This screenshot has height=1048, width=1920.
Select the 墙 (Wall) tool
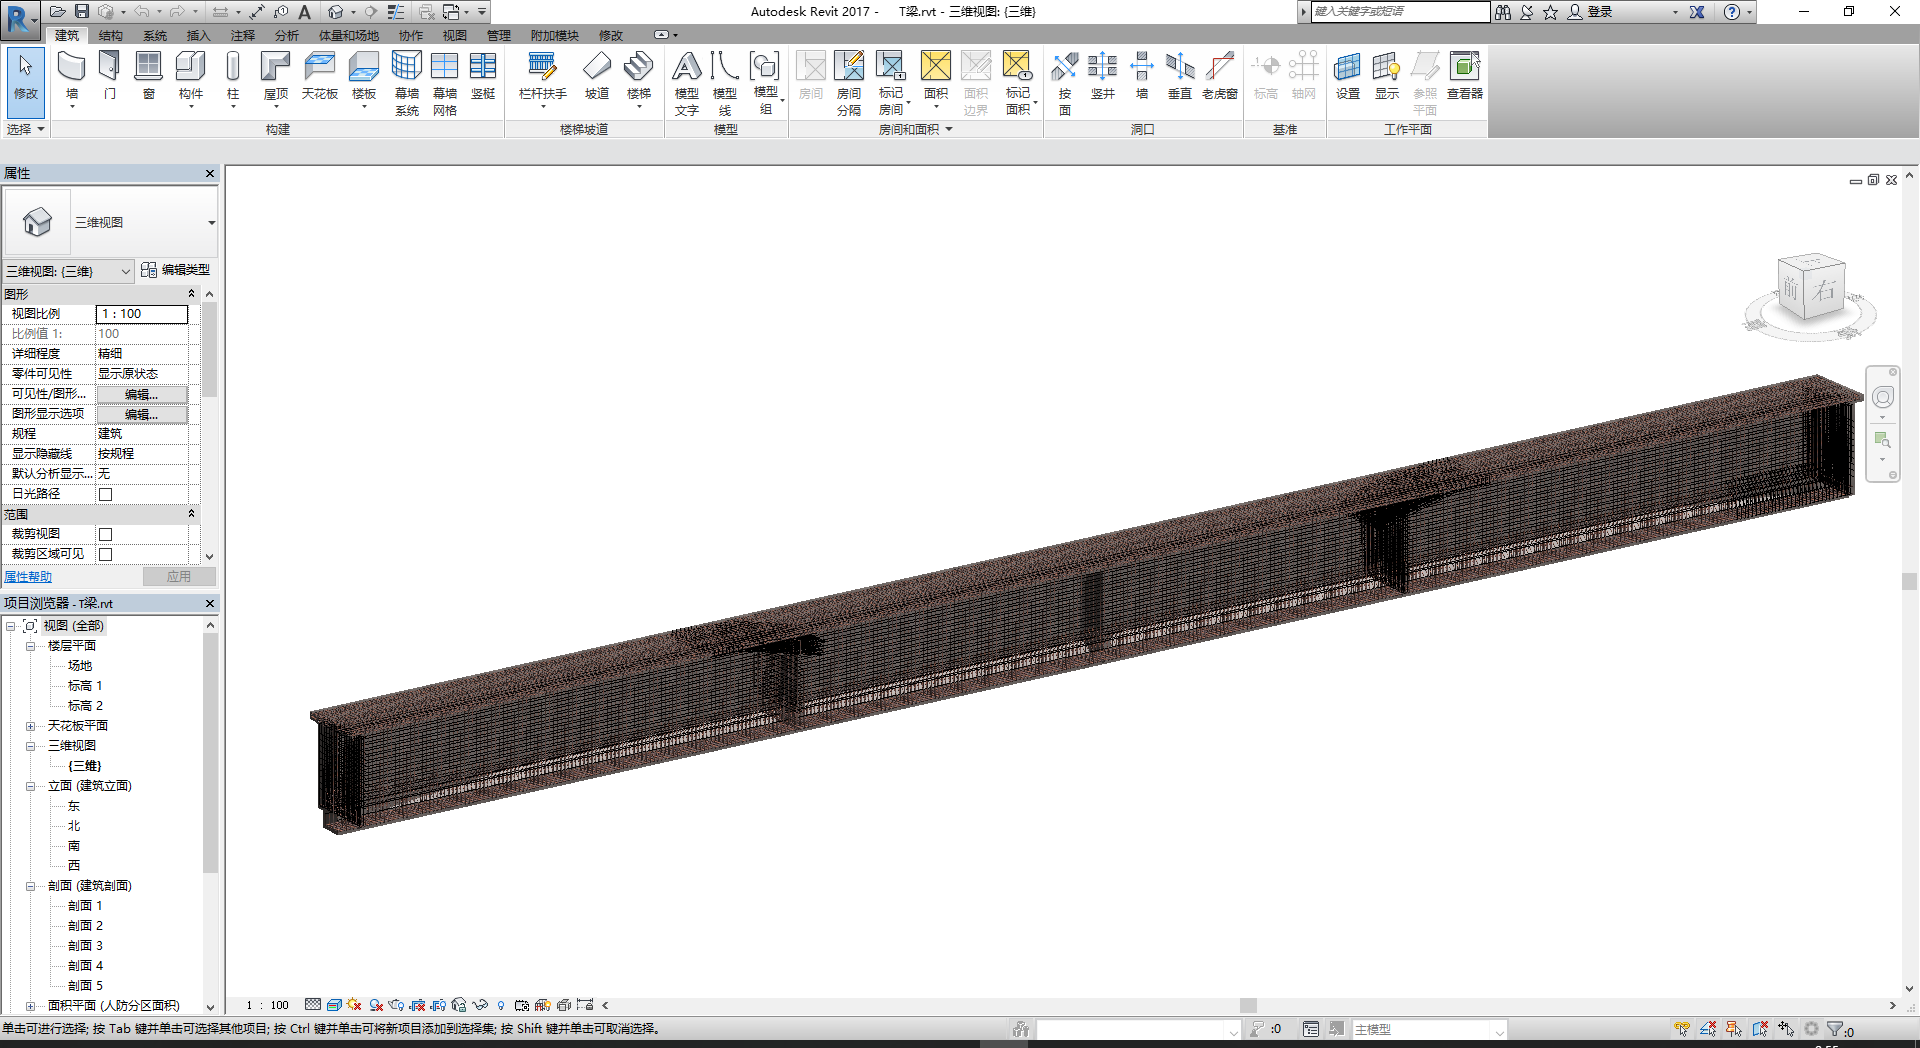click(70, 75)
